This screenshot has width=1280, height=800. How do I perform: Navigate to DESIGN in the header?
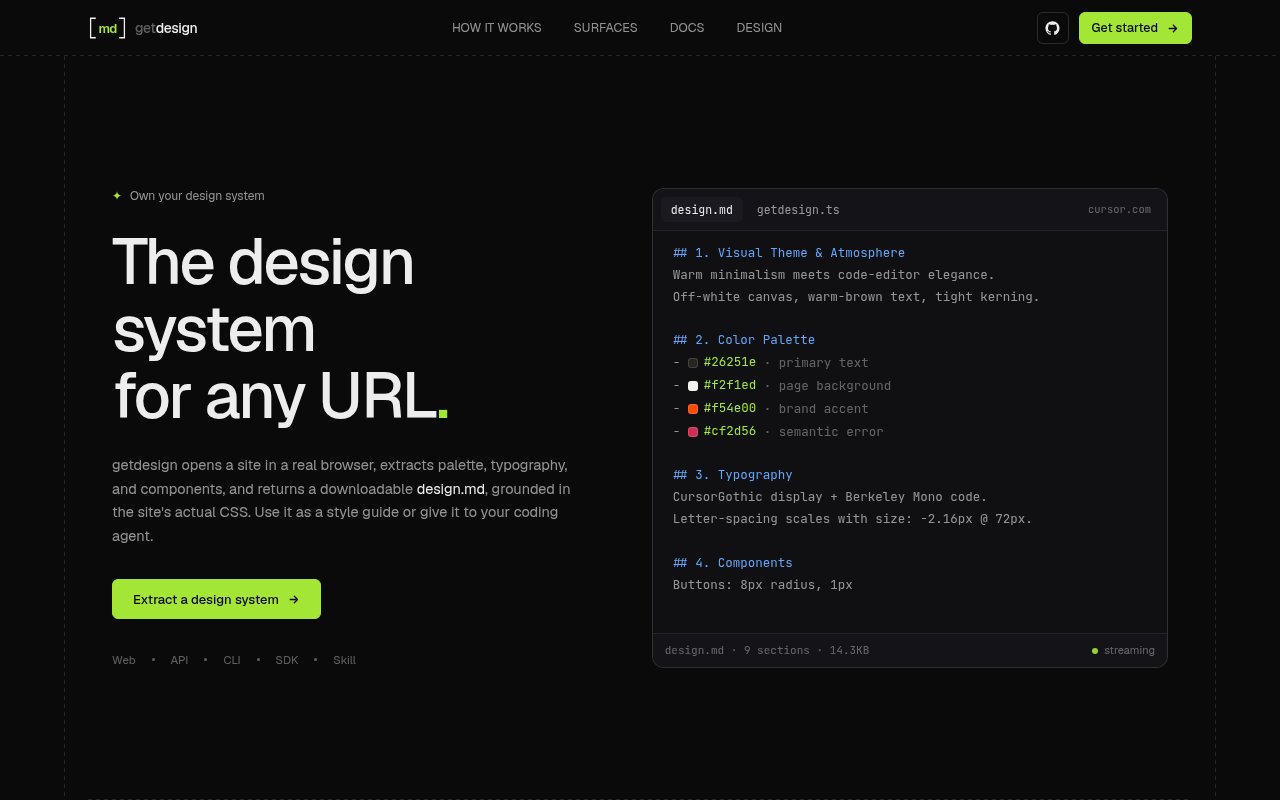pyautogui.click(x=759, y=28)
